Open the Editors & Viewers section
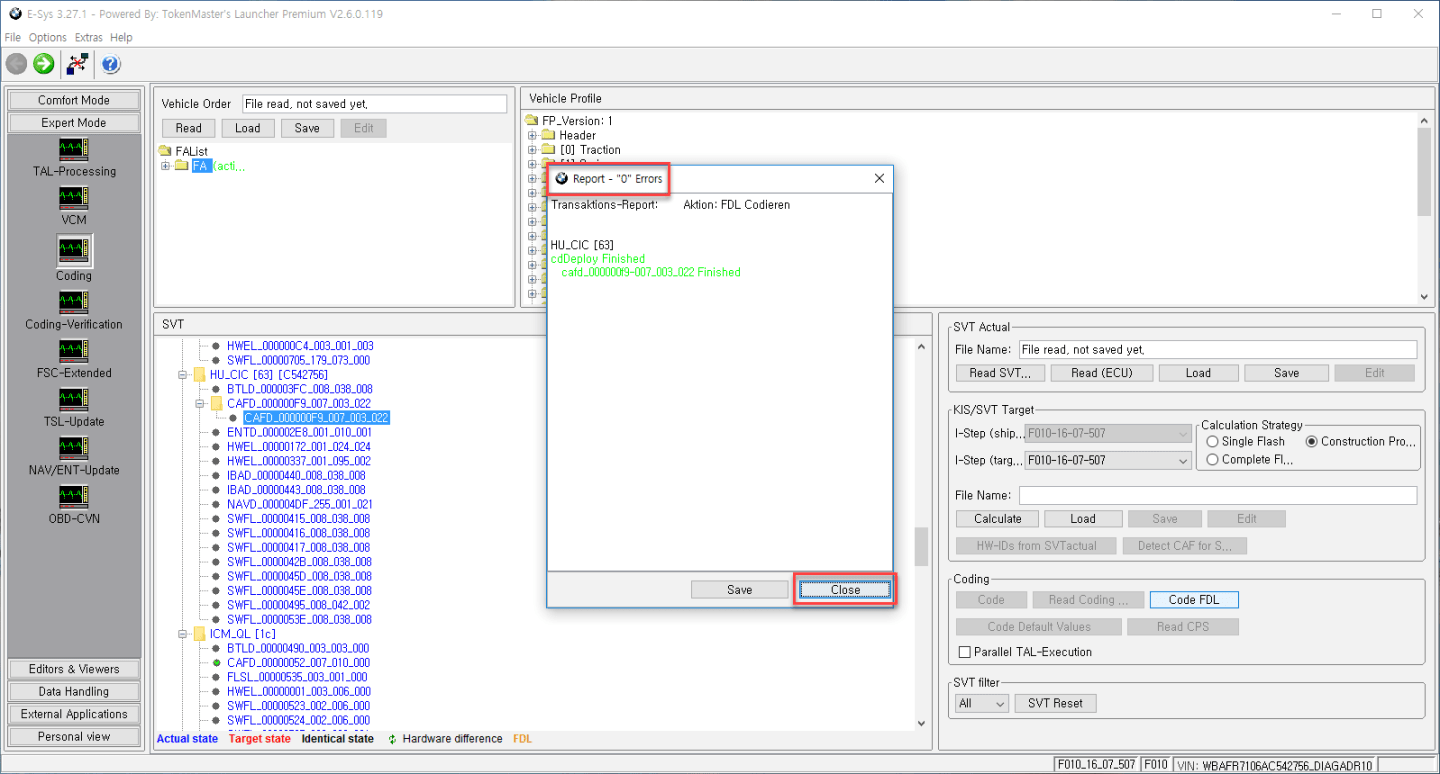The height and width of the screenshot is (774, 1440). (74, 669)
